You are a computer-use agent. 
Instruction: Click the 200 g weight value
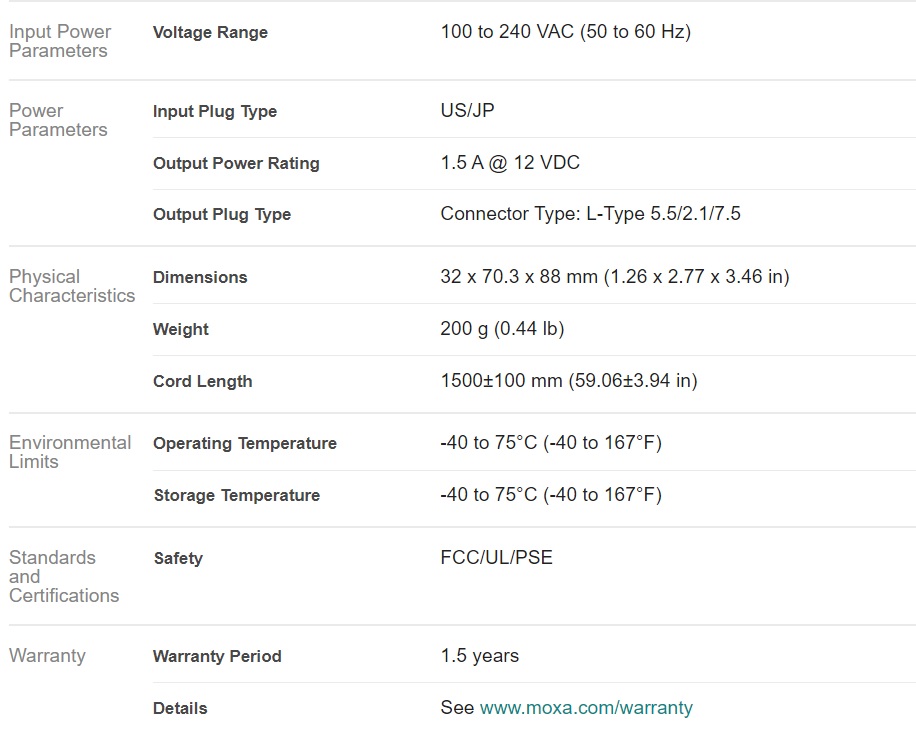[x=502, y=328]
